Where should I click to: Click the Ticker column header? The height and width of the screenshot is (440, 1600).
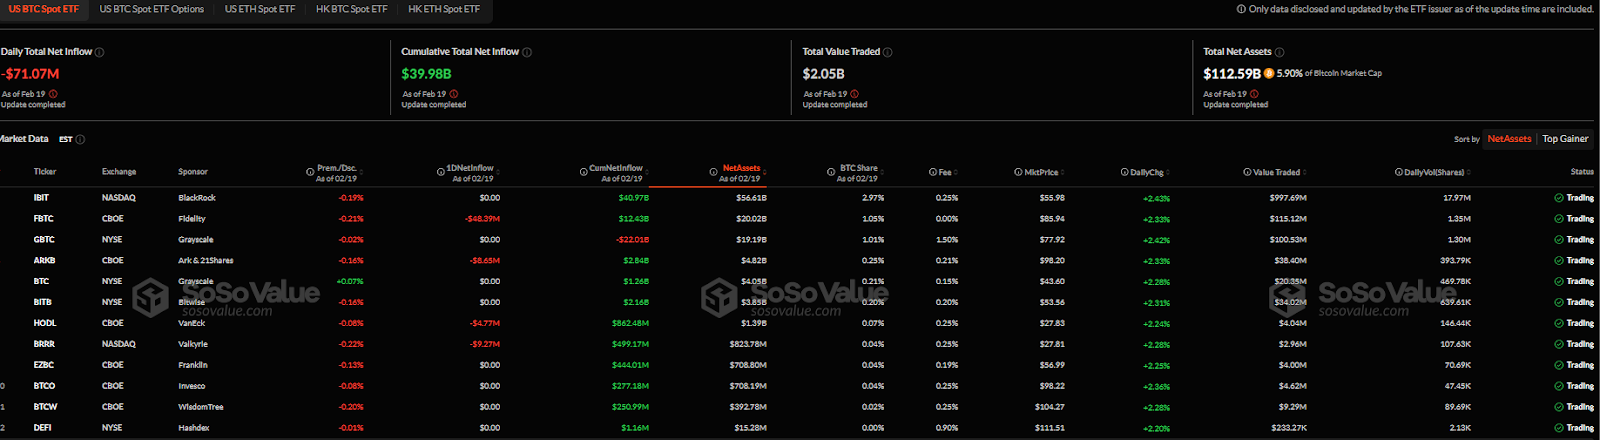tap(45, 172)
